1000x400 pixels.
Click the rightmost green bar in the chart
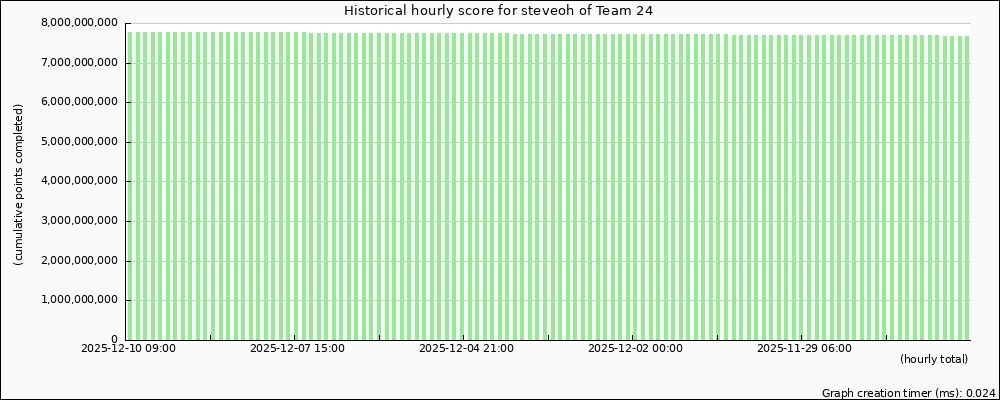[x=966, y=188]
